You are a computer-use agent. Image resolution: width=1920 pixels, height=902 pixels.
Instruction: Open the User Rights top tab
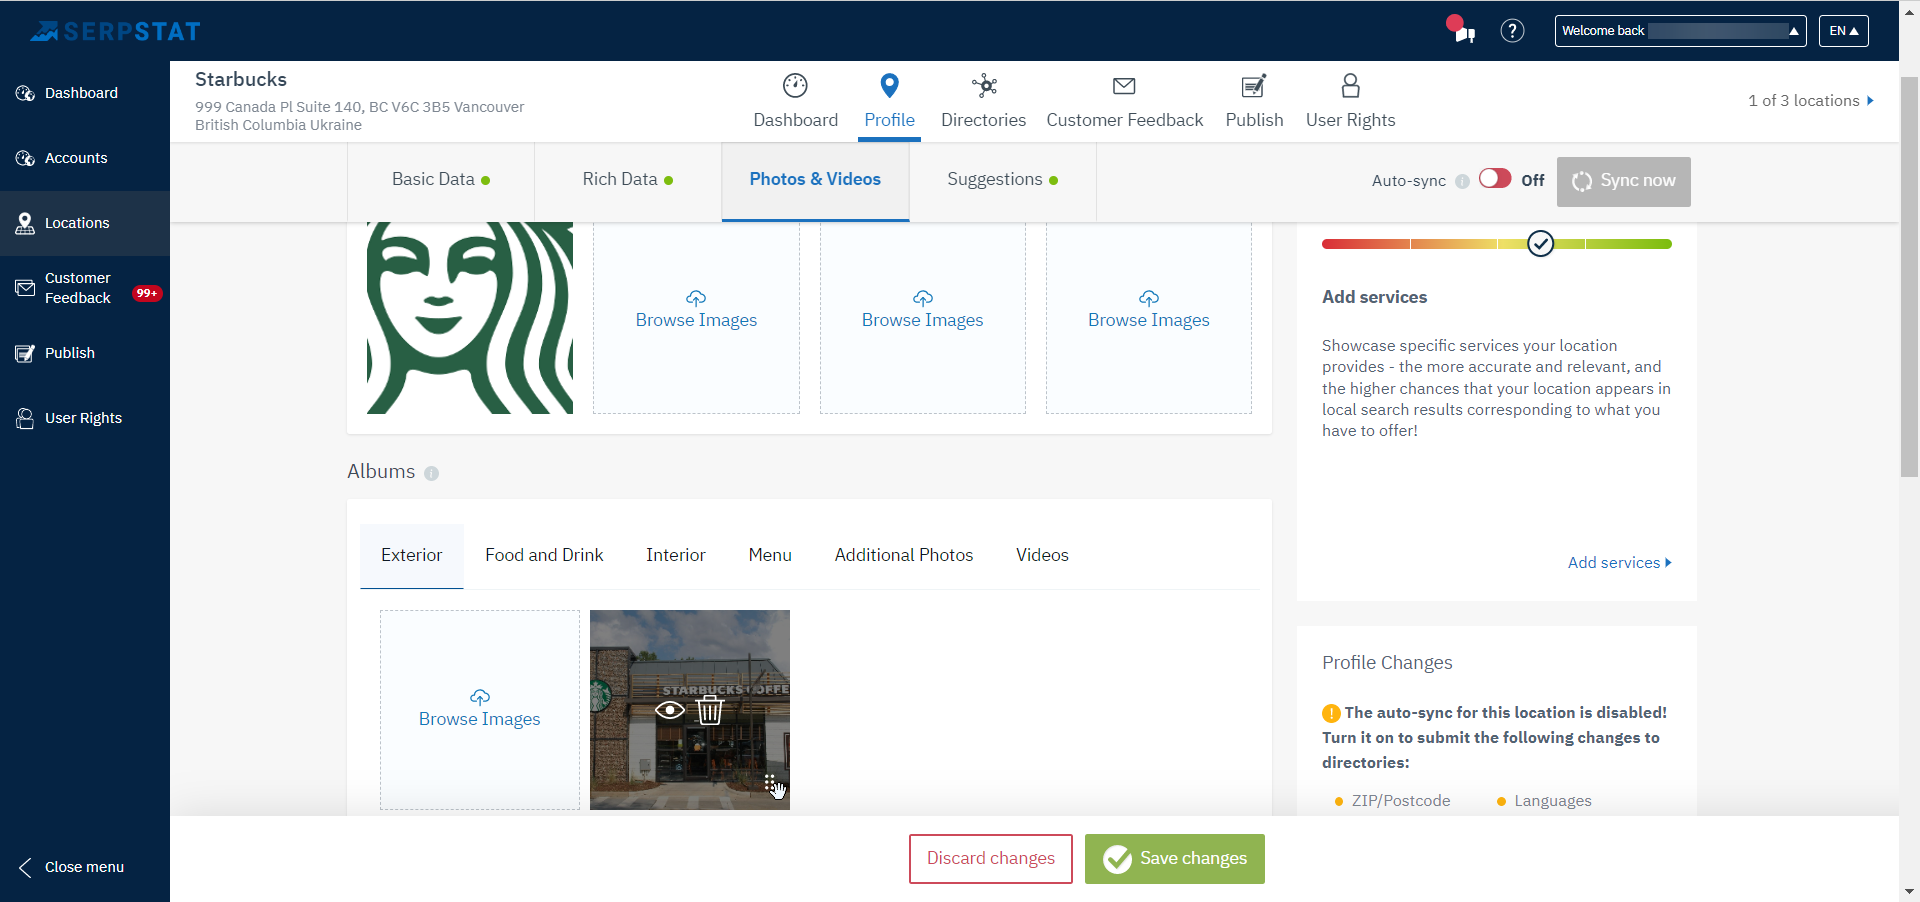(x=1350, y=101)
